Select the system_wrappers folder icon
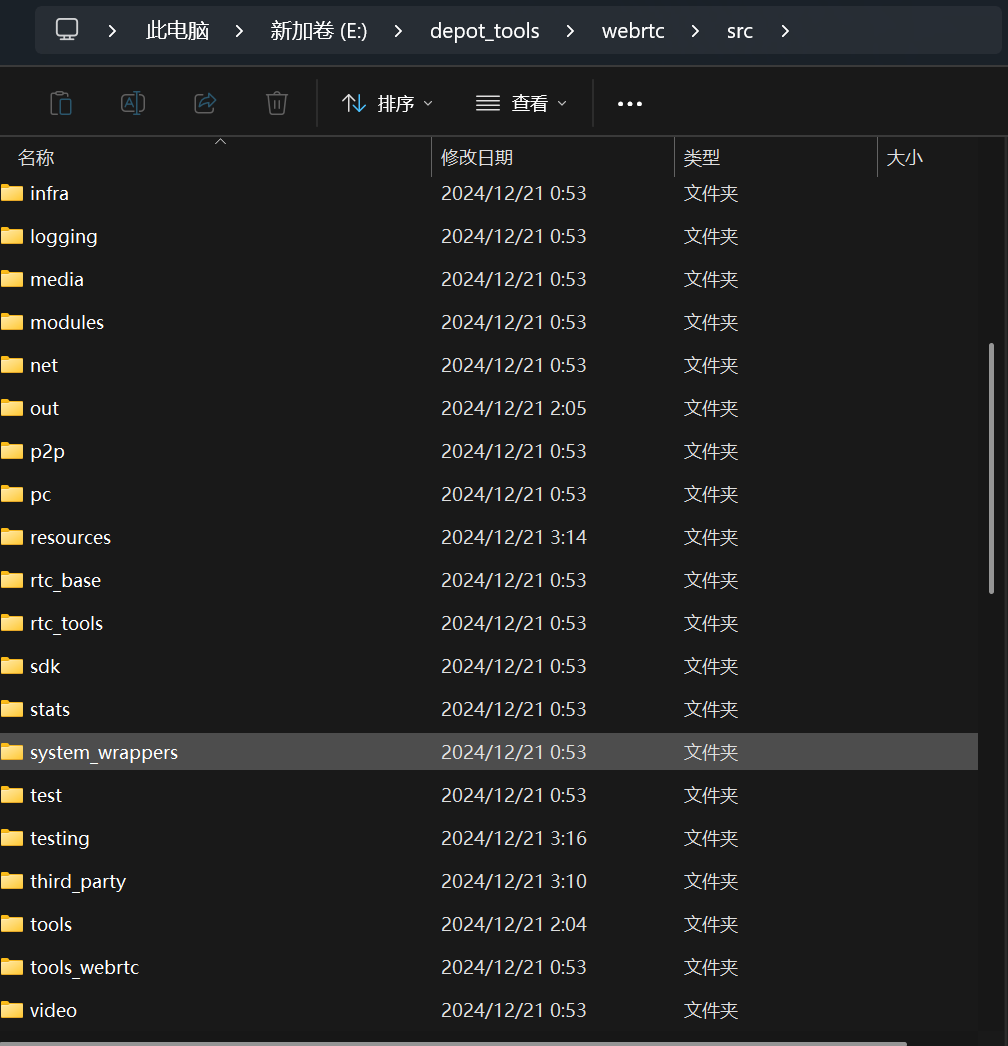 (12, 752)
